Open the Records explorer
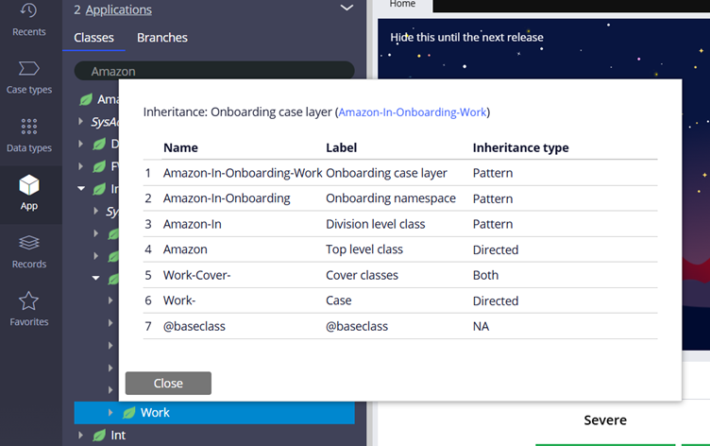The height and width of the screenshot is (446, 710). [x=29, y=251]
